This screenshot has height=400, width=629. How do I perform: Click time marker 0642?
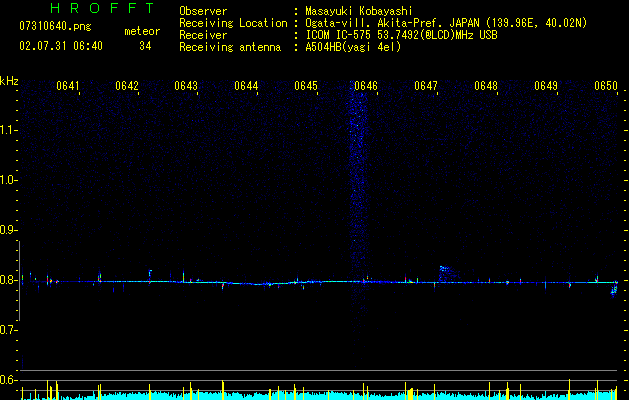(x=127, y=86)
